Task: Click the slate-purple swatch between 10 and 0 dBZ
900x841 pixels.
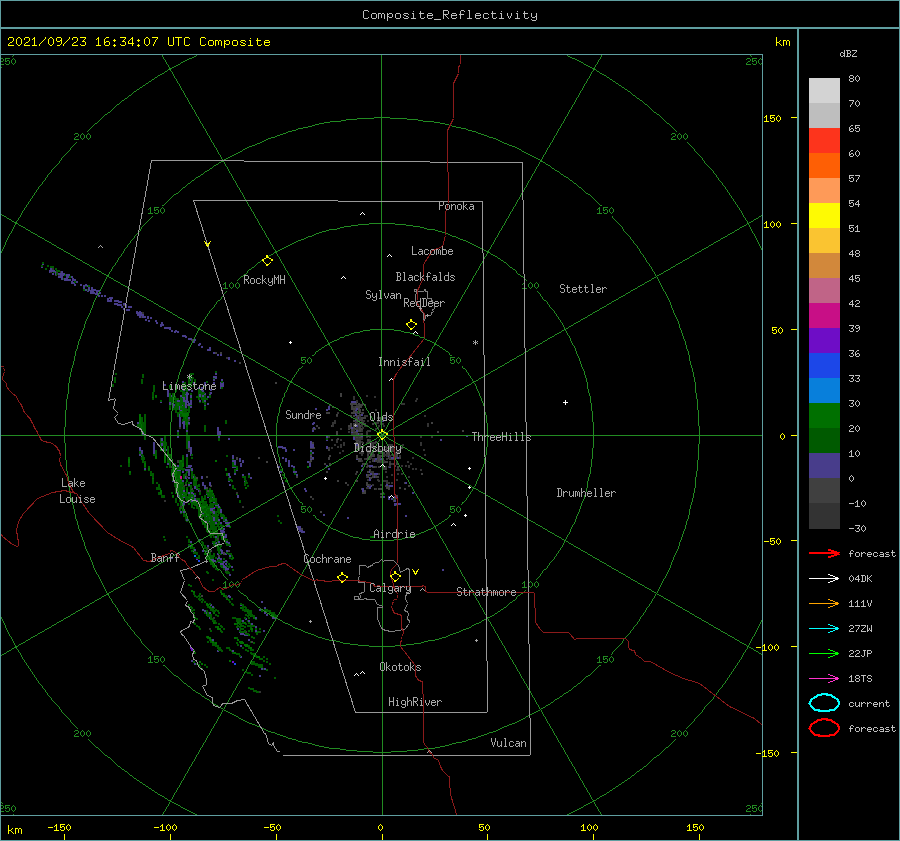Action: click(824, 466)
